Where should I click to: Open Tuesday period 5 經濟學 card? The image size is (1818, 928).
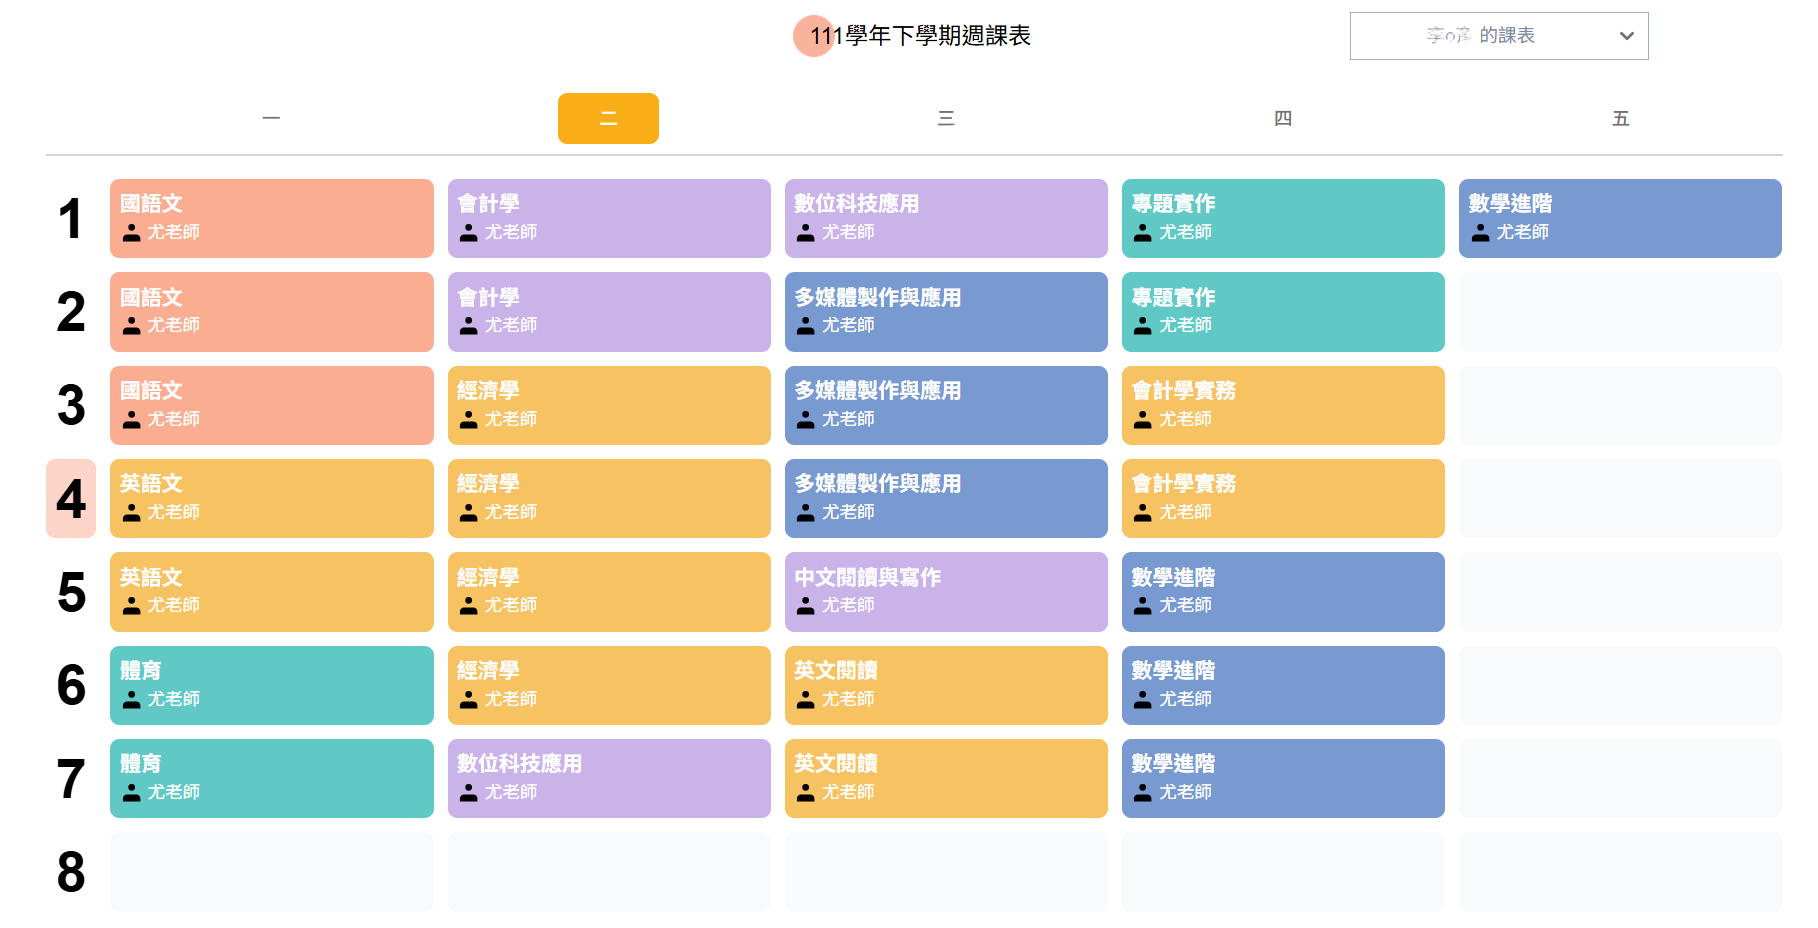tap(609, 592)
